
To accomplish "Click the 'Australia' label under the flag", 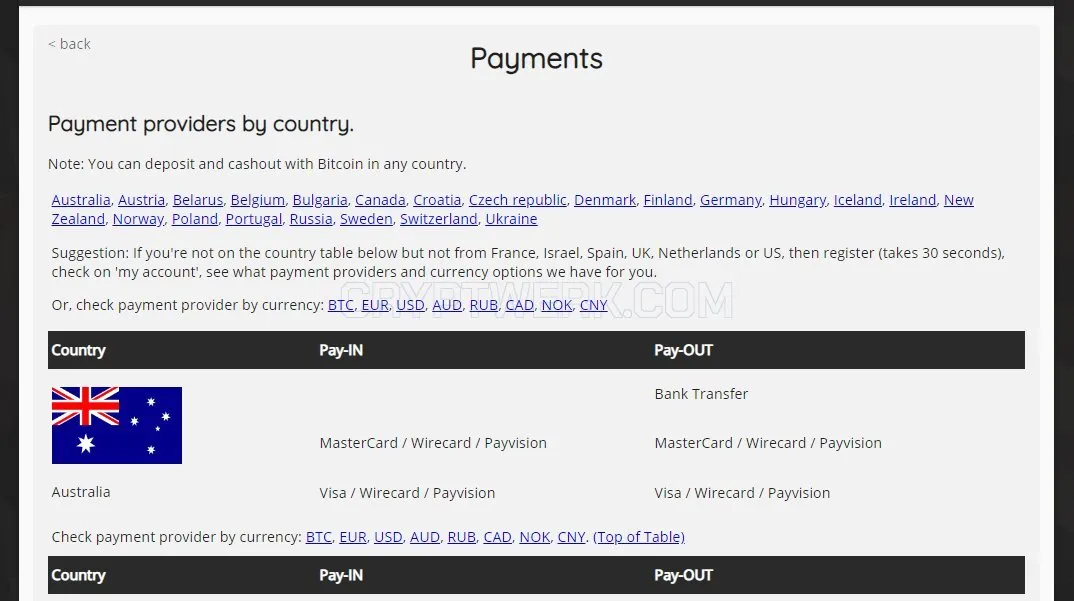I will pos(81,492).
